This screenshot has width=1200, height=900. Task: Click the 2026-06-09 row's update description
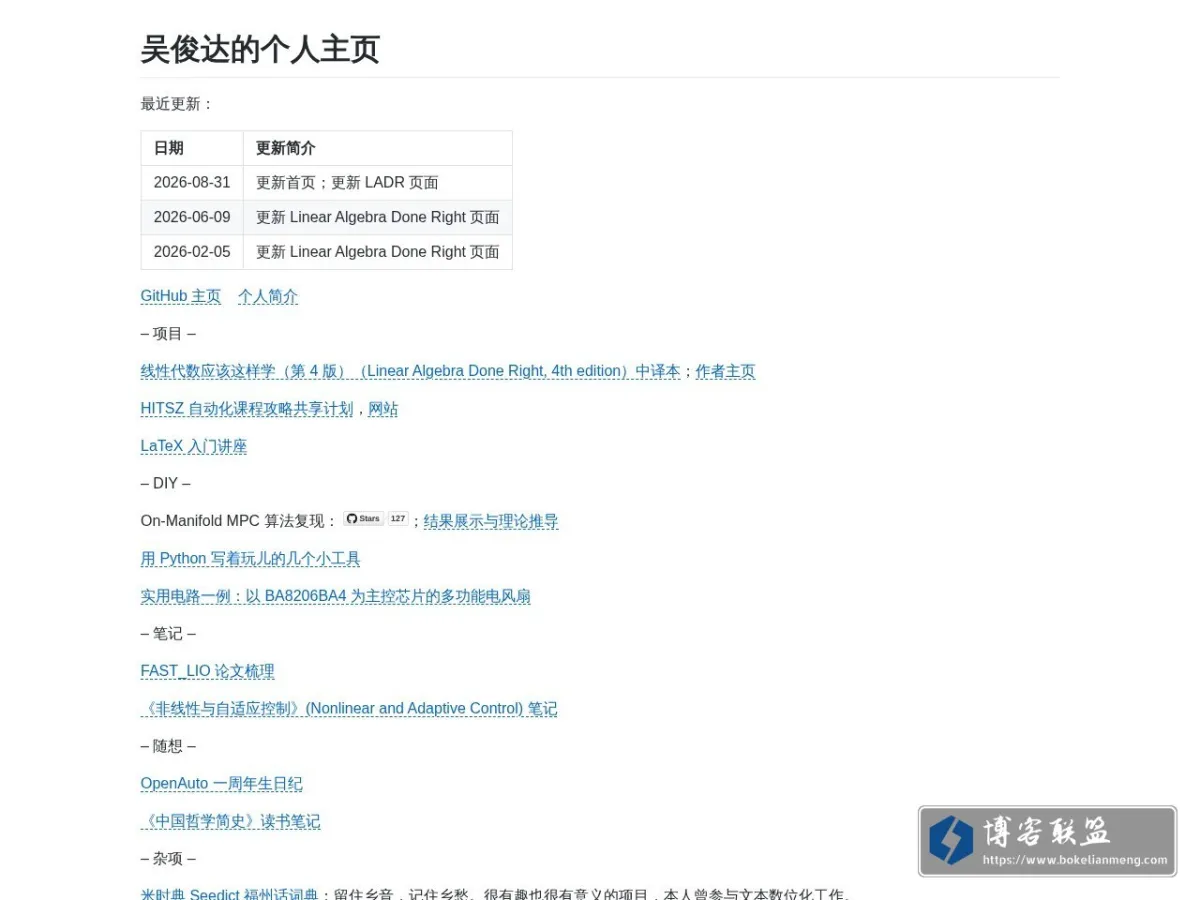(378, 217)
